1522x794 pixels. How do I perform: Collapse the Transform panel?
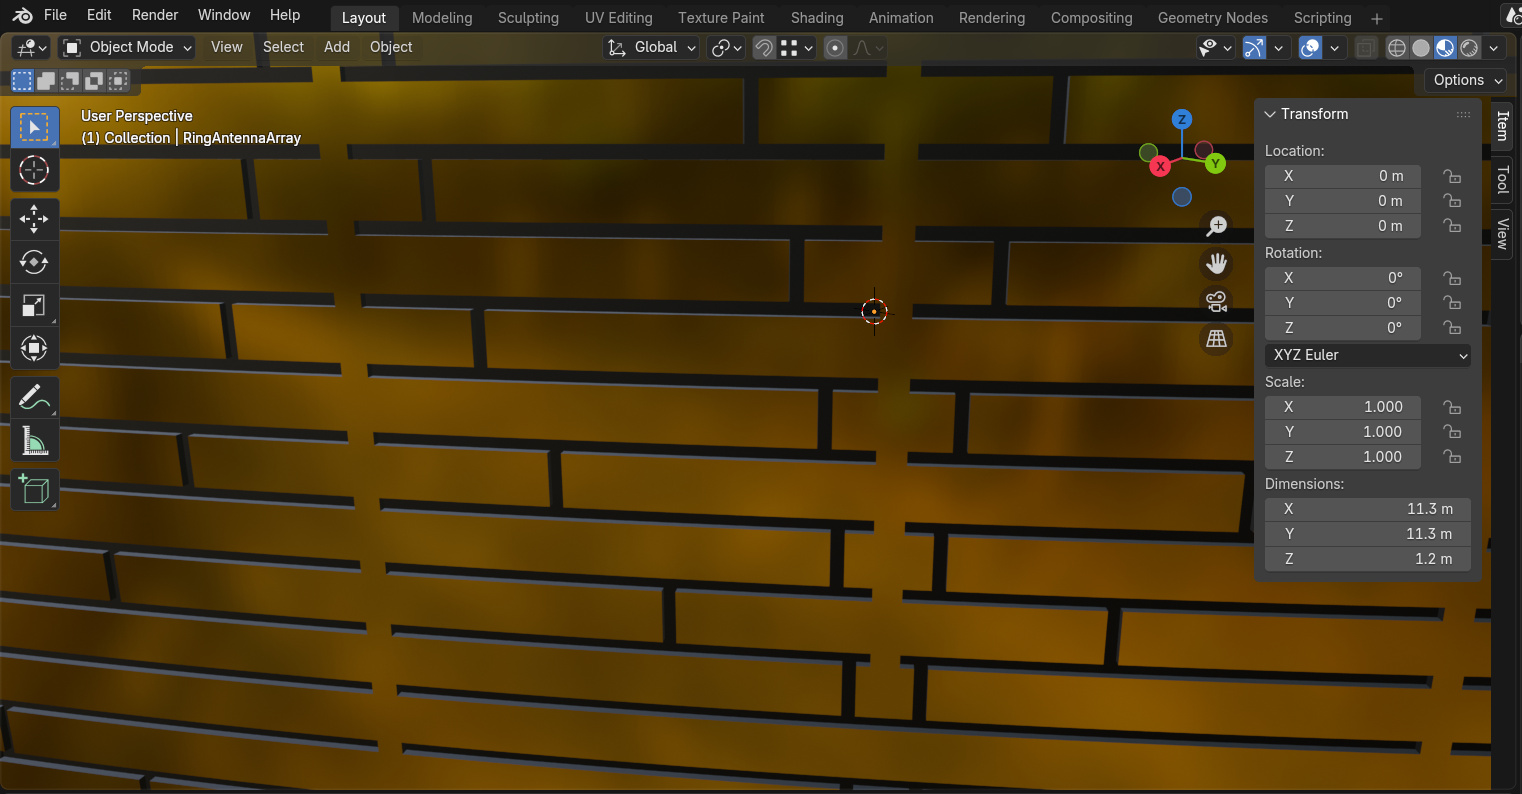click(x=1270, y=114)
